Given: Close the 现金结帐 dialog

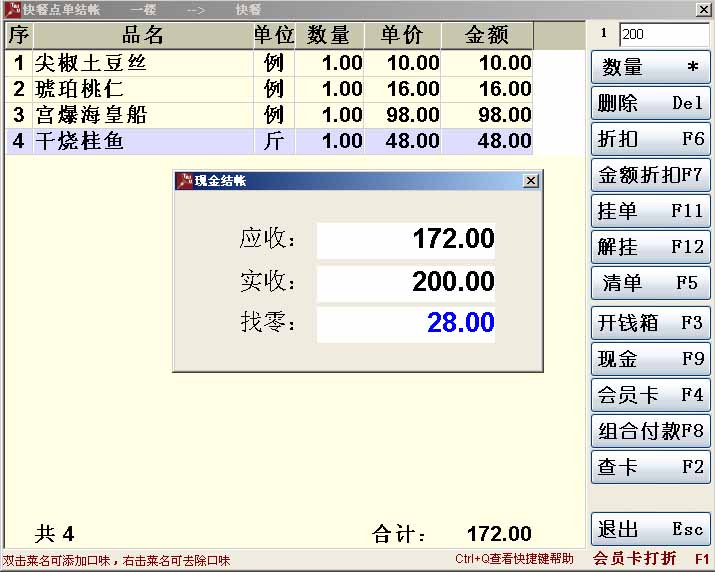Looking at the screenshot, I should click(x=530, y=181).
